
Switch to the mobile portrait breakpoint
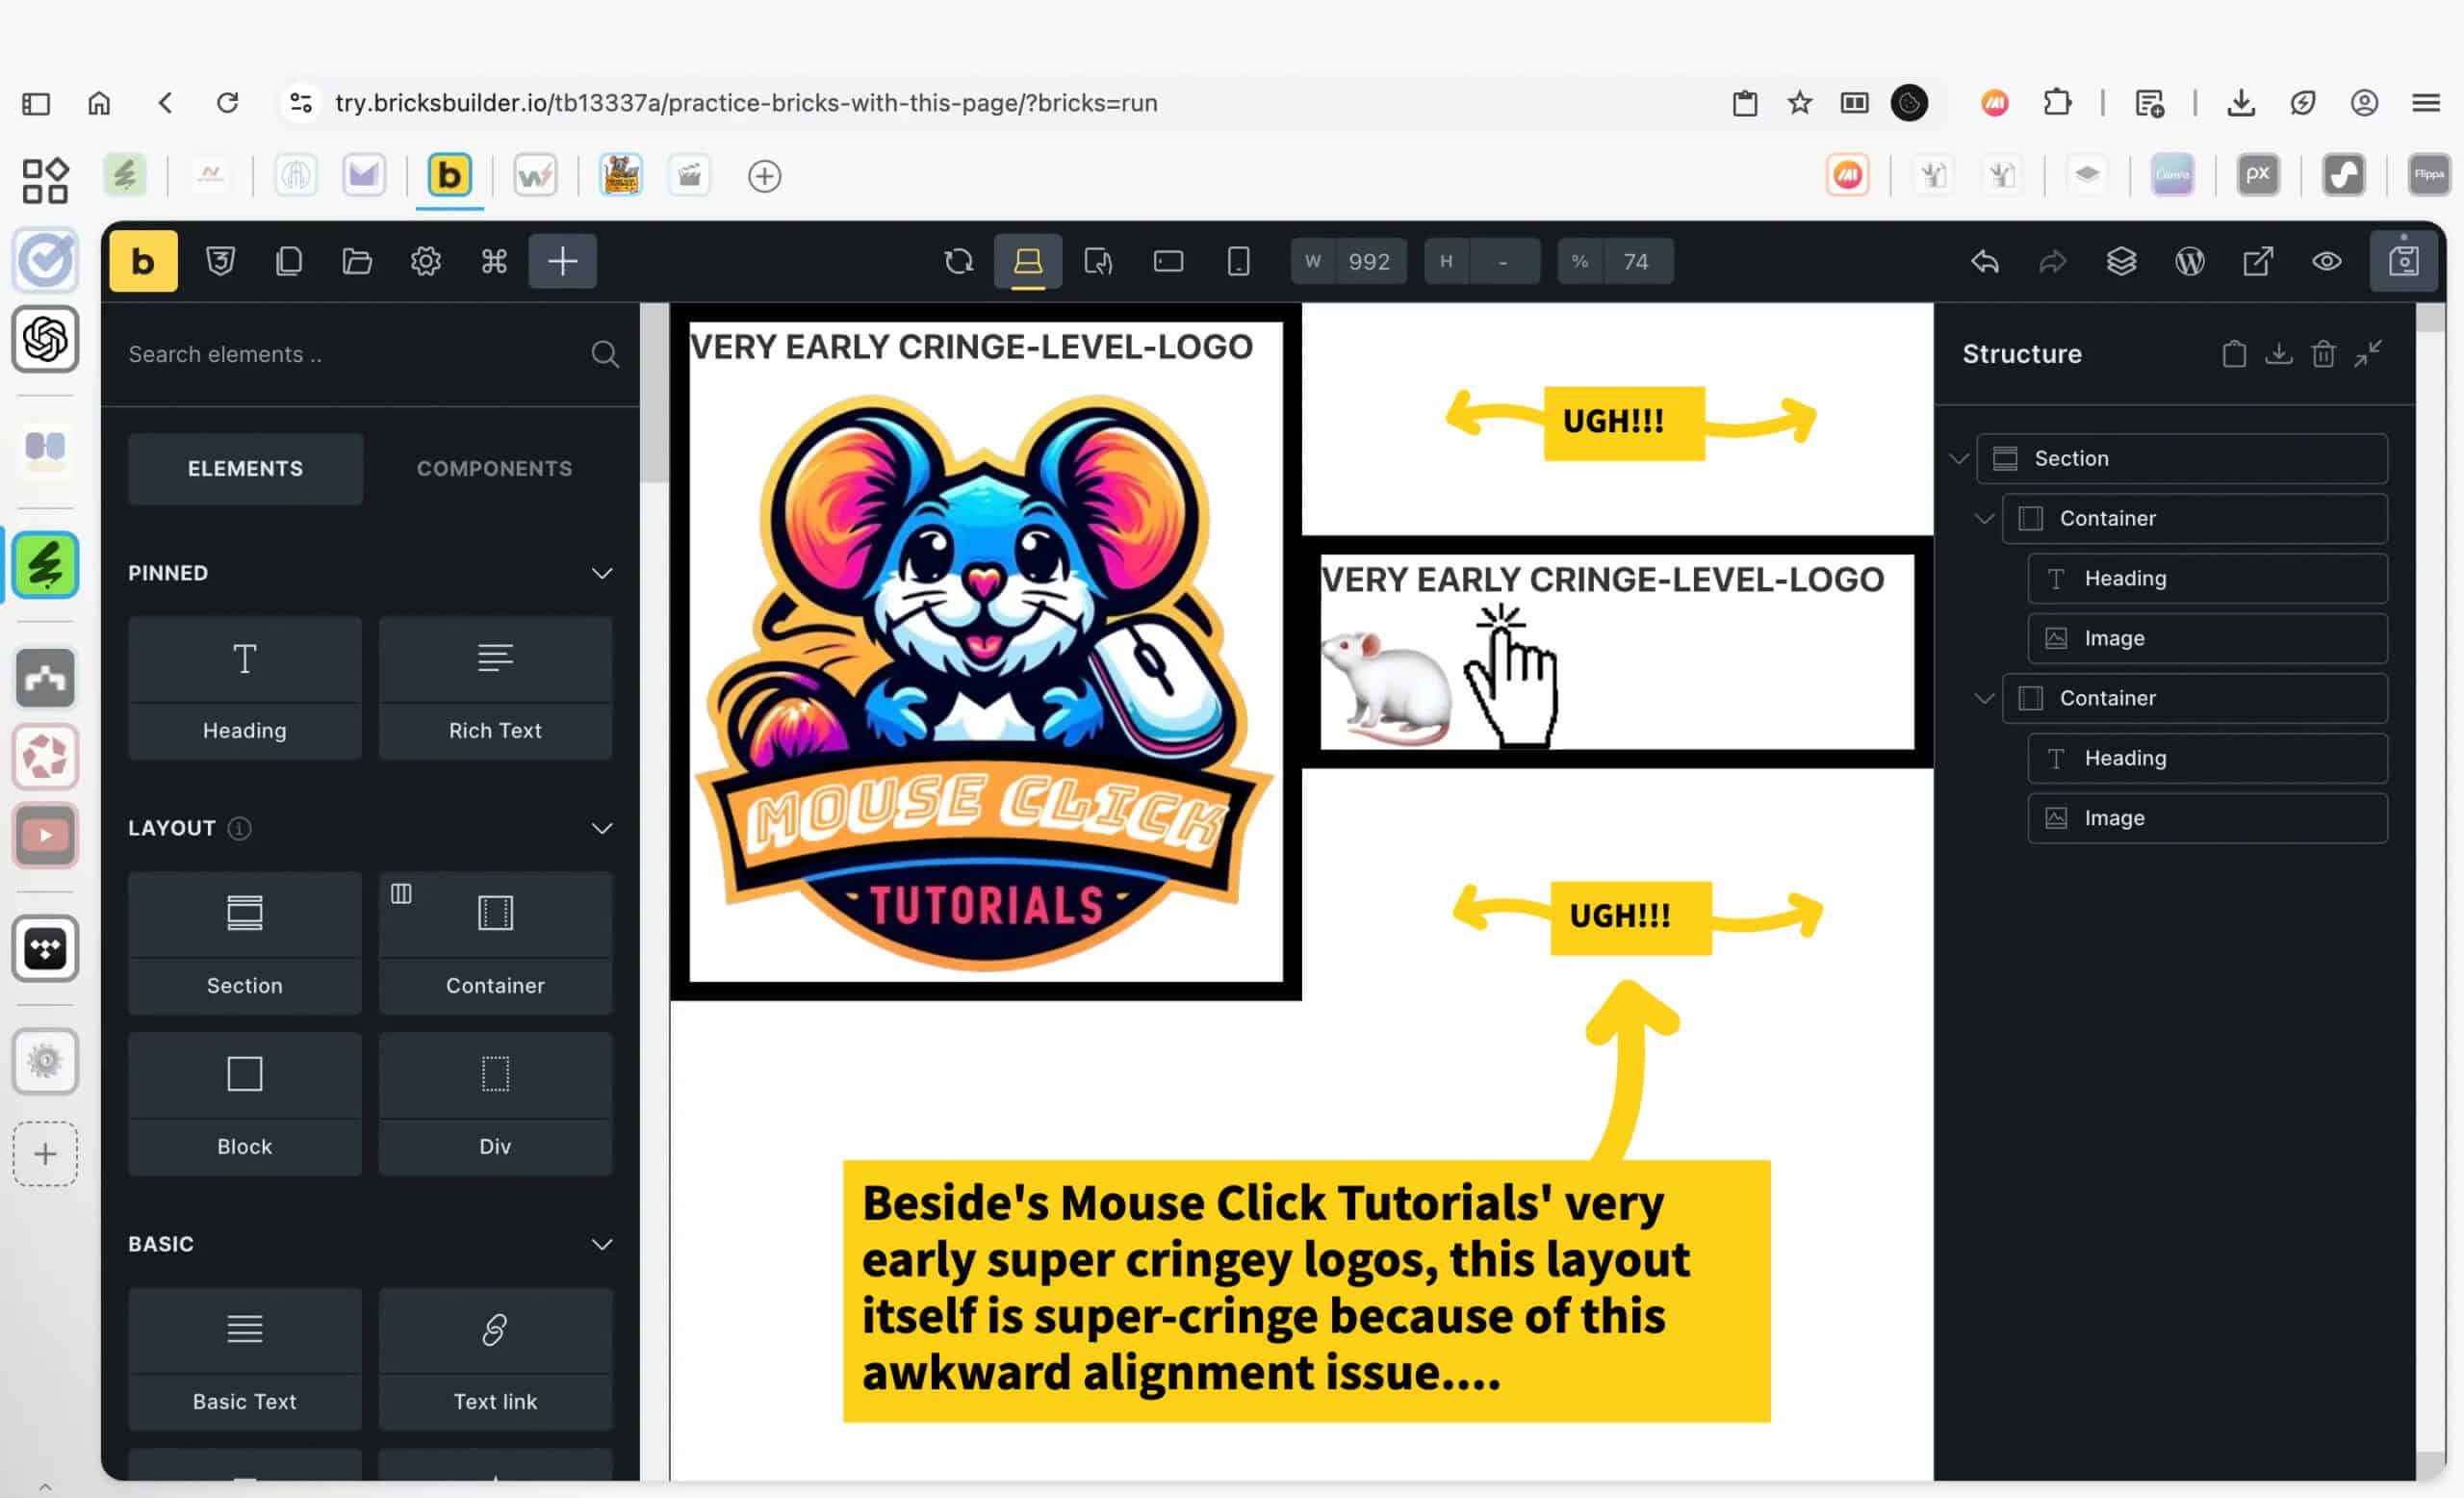pyautogui.click(x=1238, y=261)
